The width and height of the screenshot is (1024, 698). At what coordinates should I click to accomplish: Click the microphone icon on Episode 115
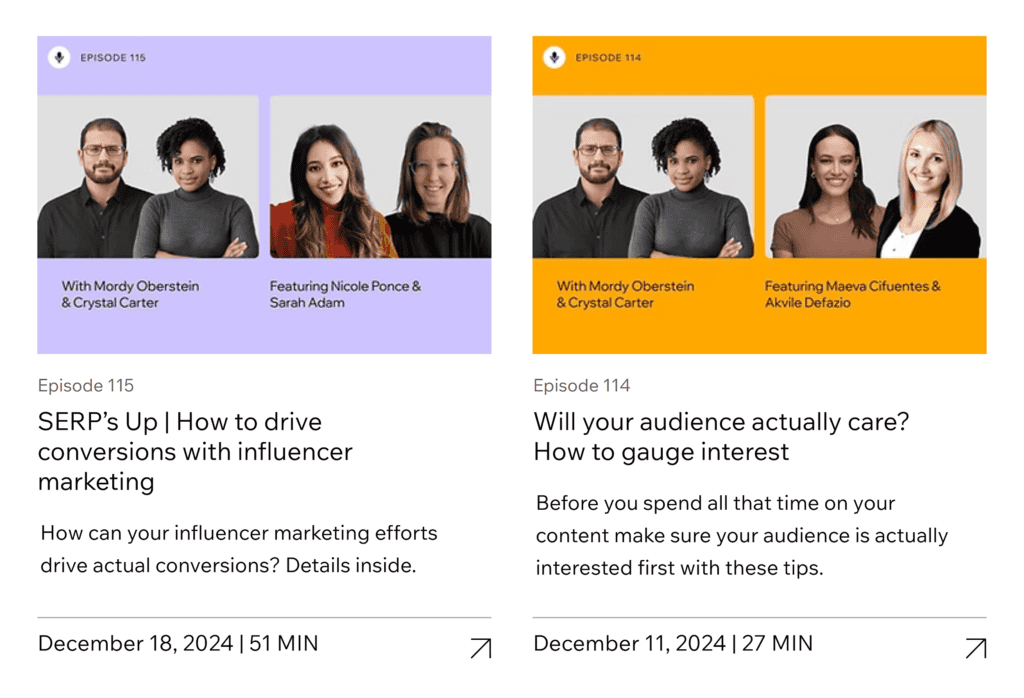[59, 58]
